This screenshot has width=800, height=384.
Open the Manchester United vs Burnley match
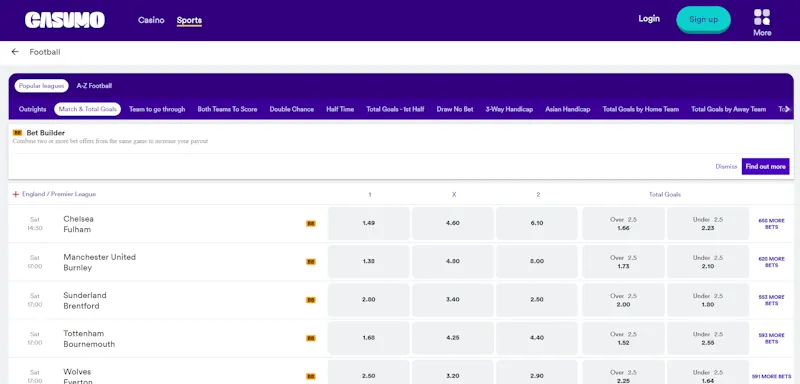(x=99, y=262)
